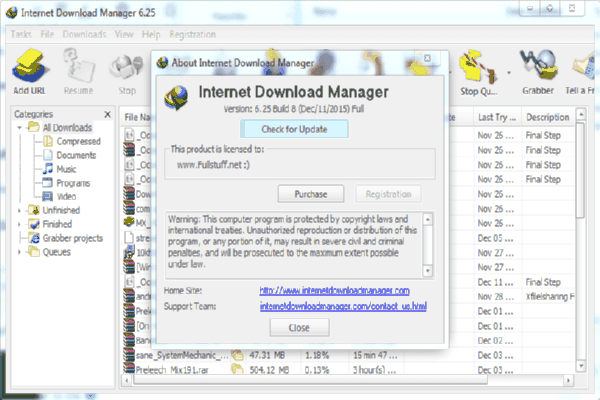Viewport: 600px width, 400px height.
Task: Click horizontal scrollbar left arrow
Action: [127, 380]
